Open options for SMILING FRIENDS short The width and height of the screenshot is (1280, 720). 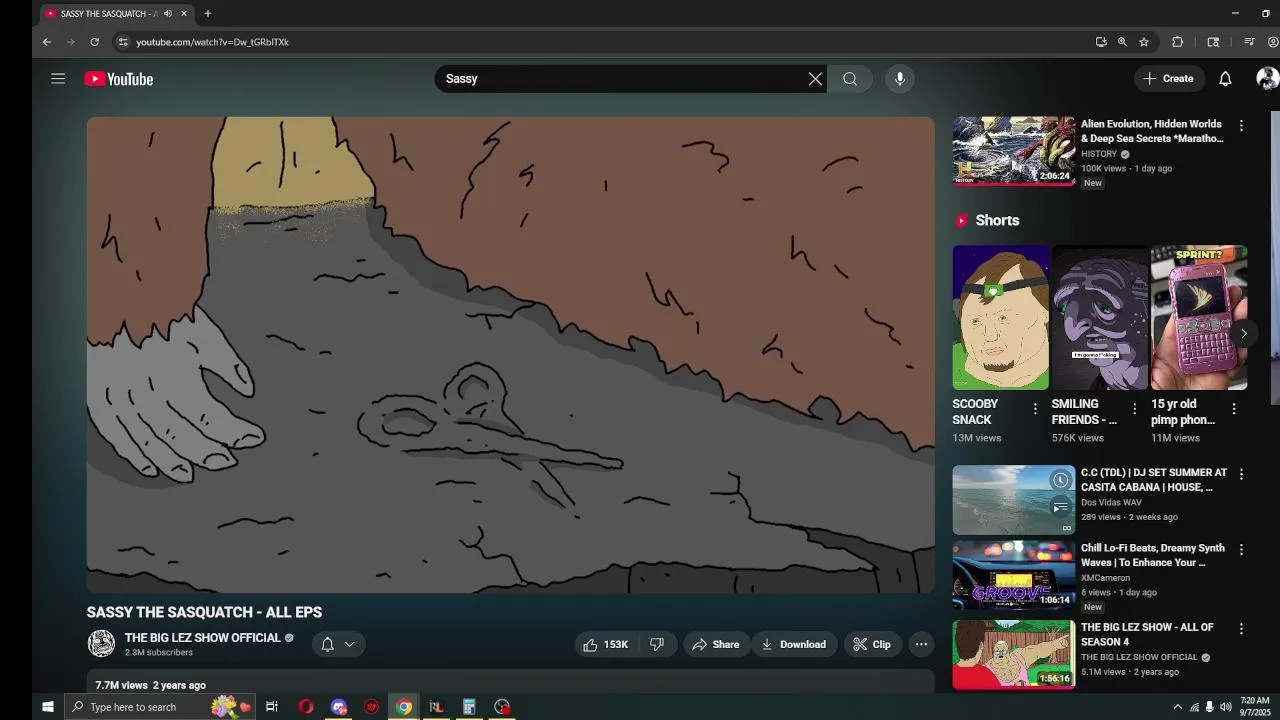pos(1134,409)
